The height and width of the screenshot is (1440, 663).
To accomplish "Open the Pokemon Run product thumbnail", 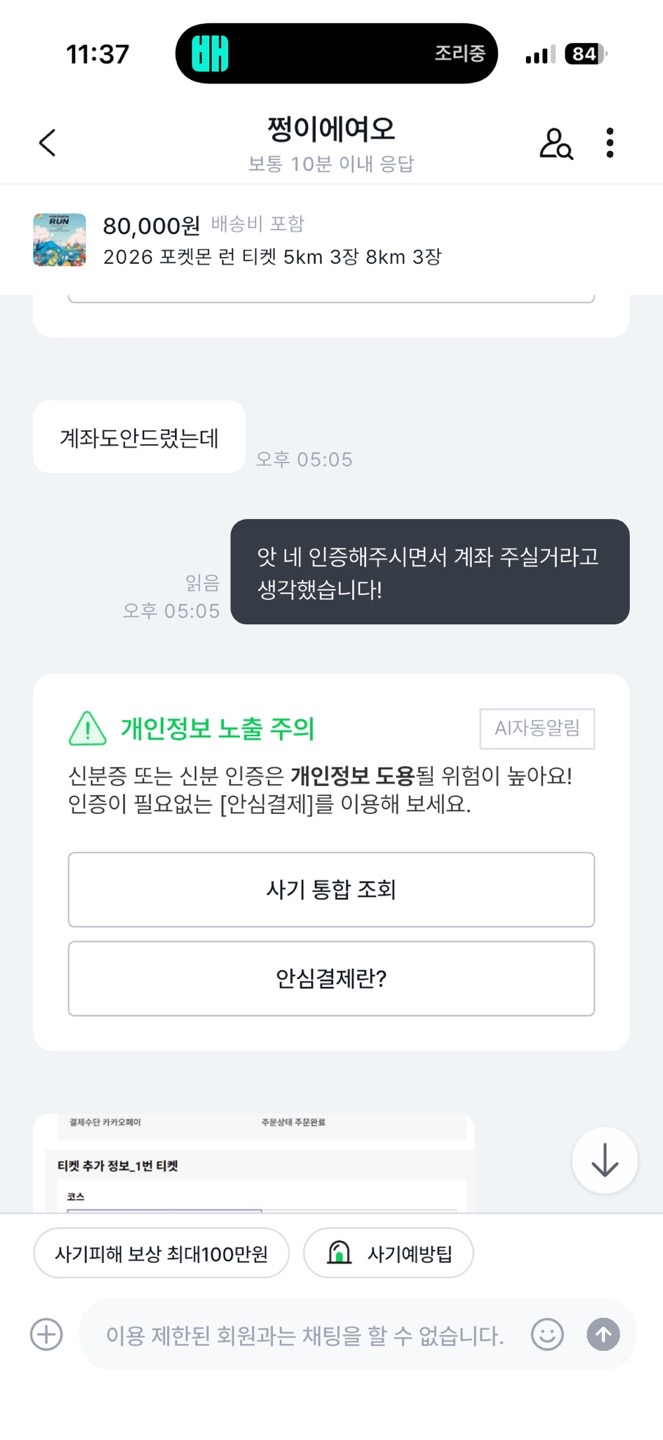I will point(59,239).
